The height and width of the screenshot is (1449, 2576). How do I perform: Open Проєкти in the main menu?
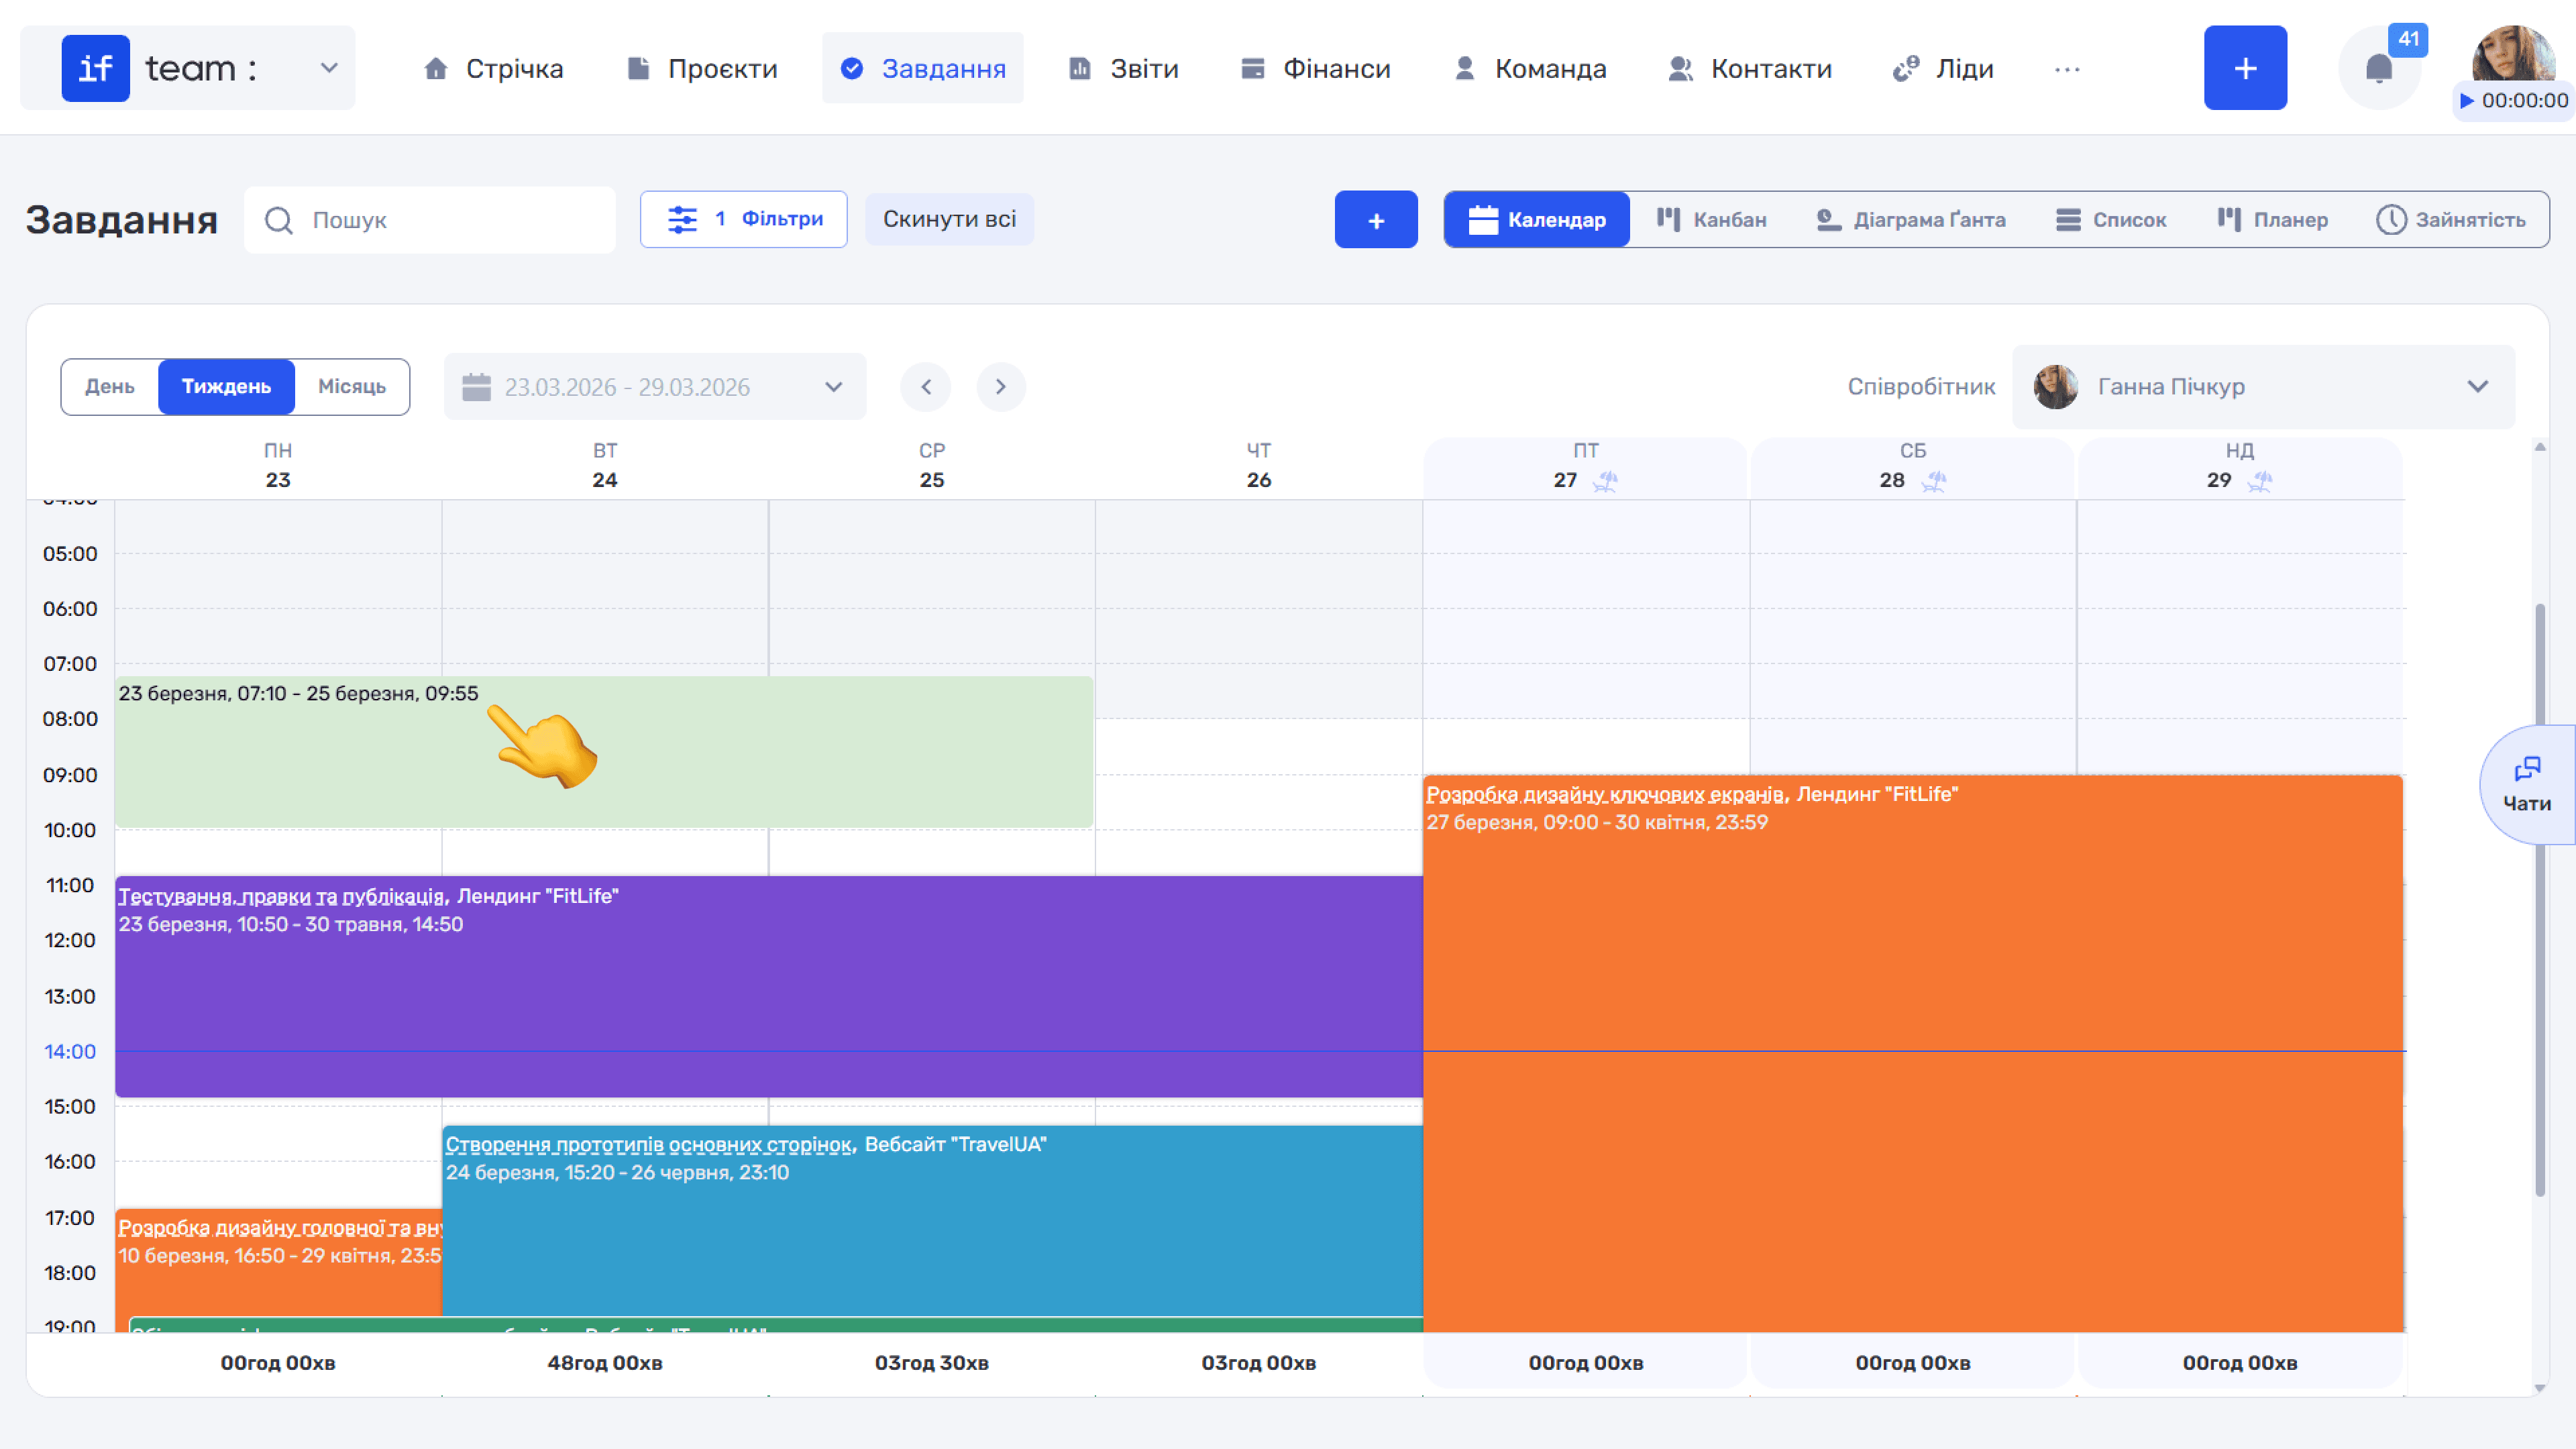(x=703, y=68)
